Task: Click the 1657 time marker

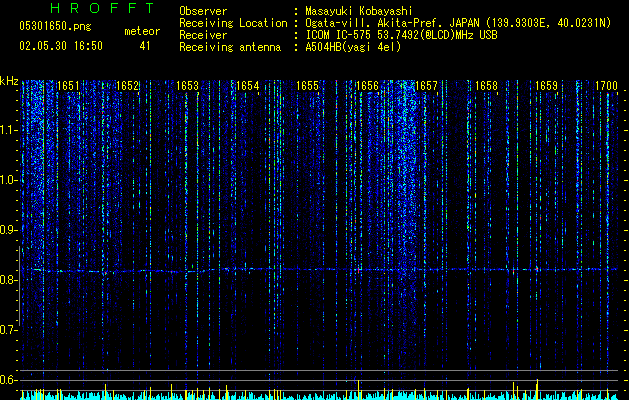Action: pos(426,86)
